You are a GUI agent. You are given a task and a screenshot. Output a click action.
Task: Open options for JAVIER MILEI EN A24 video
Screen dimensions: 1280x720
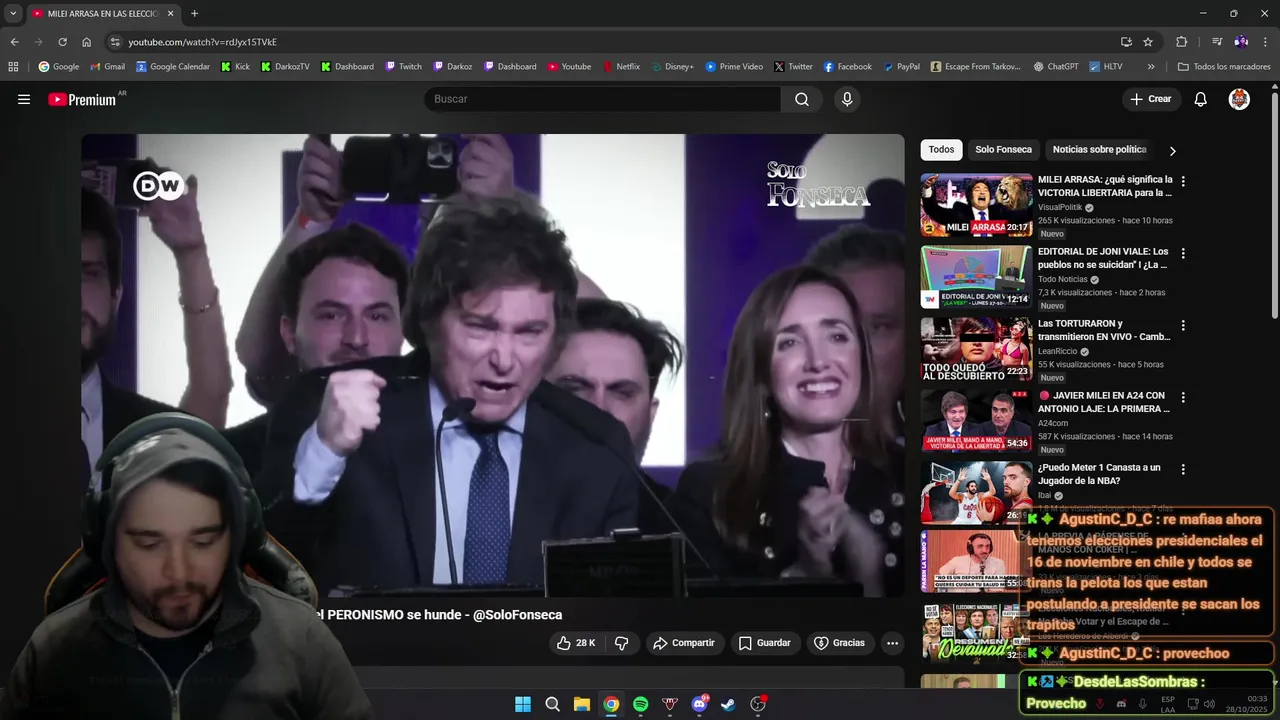point(1183,398)
